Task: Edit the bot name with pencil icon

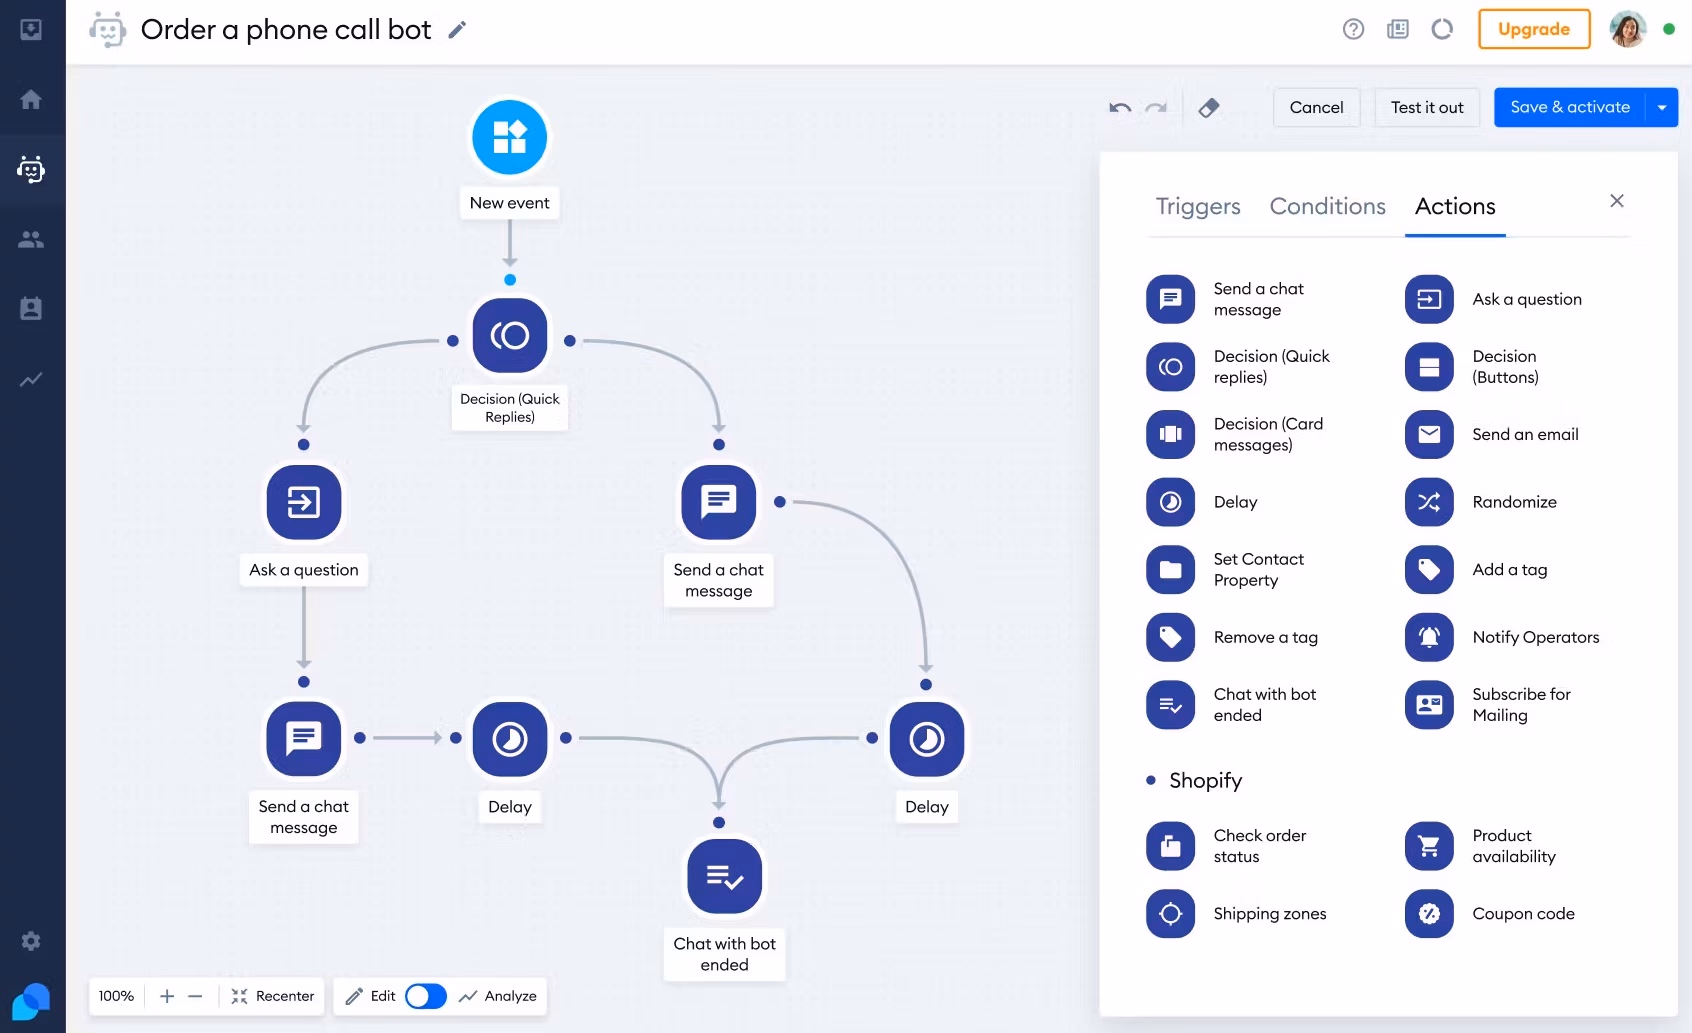Action: pyautogui.click(x=457, y=30)
